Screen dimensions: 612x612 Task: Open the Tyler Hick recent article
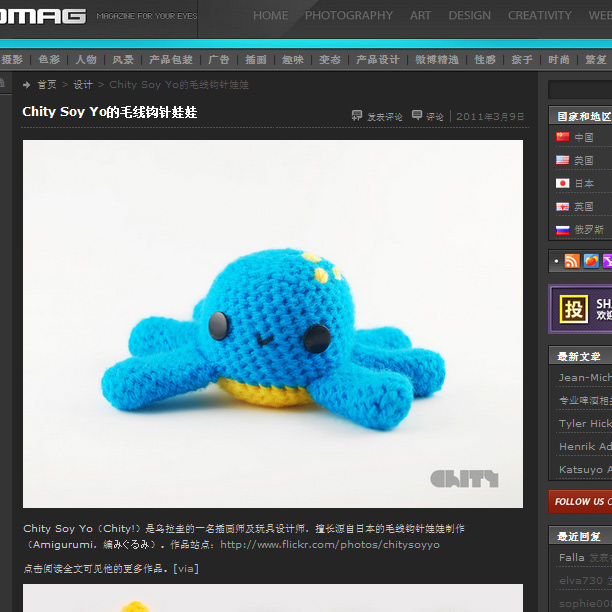coord(585,423)
